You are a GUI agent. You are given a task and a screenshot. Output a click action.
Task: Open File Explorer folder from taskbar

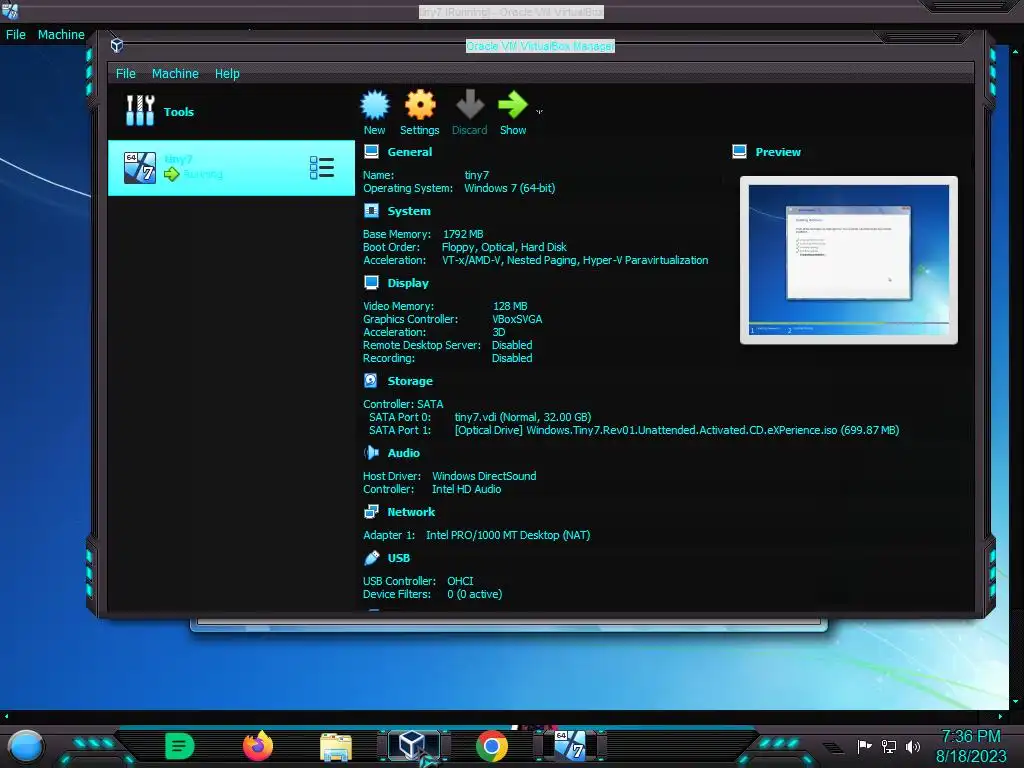[x=336, y=746]
